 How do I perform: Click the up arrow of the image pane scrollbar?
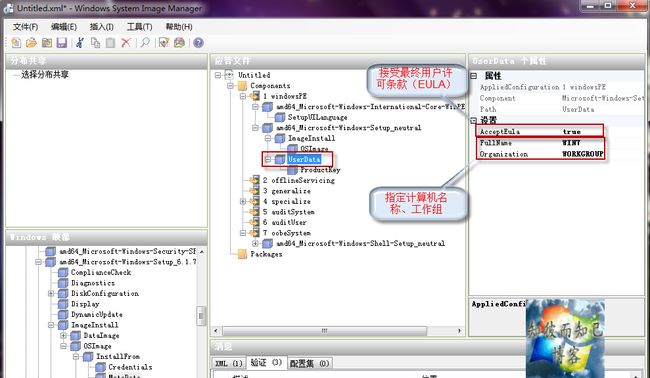click(x=201, y=251)
